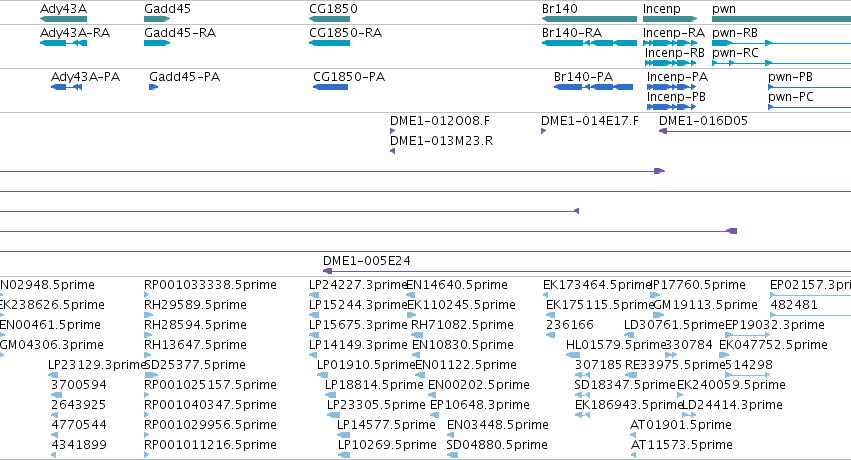The width and height of the screenshot is (851, 460).
Task: Click the LP10269.5prime EST label
Action: click(x=387, y=445)
